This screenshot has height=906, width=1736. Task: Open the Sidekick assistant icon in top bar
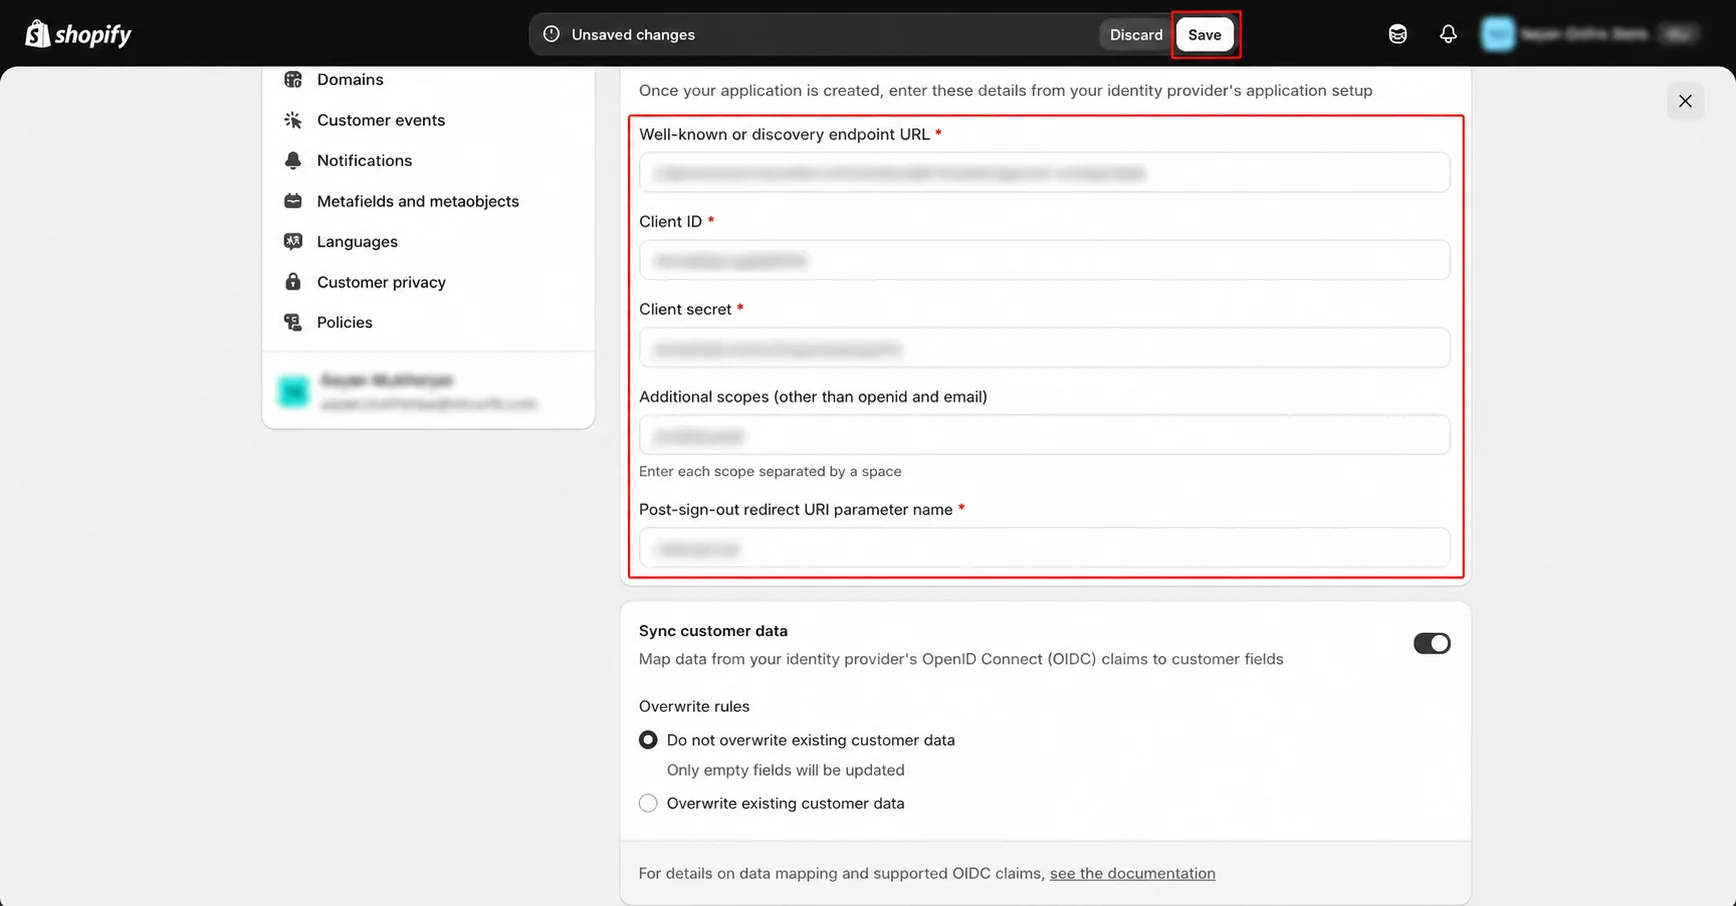(1398, 34)
